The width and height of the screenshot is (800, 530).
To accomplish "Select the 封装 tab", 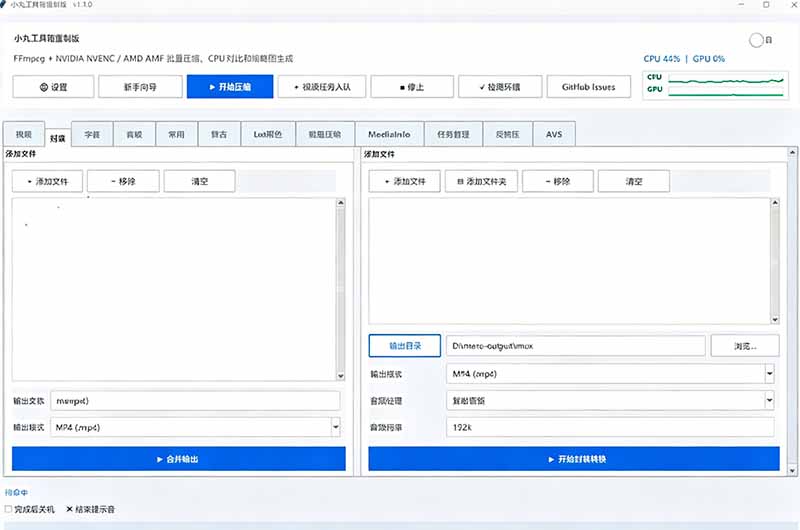I will pos(58,138).
